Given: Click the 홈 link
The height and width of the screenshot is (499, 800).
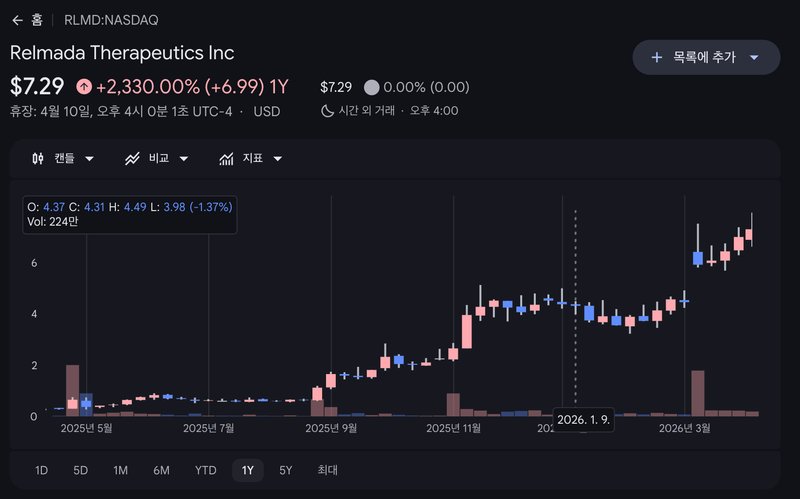Looking at the screenshot, I should tap(37, 20).
